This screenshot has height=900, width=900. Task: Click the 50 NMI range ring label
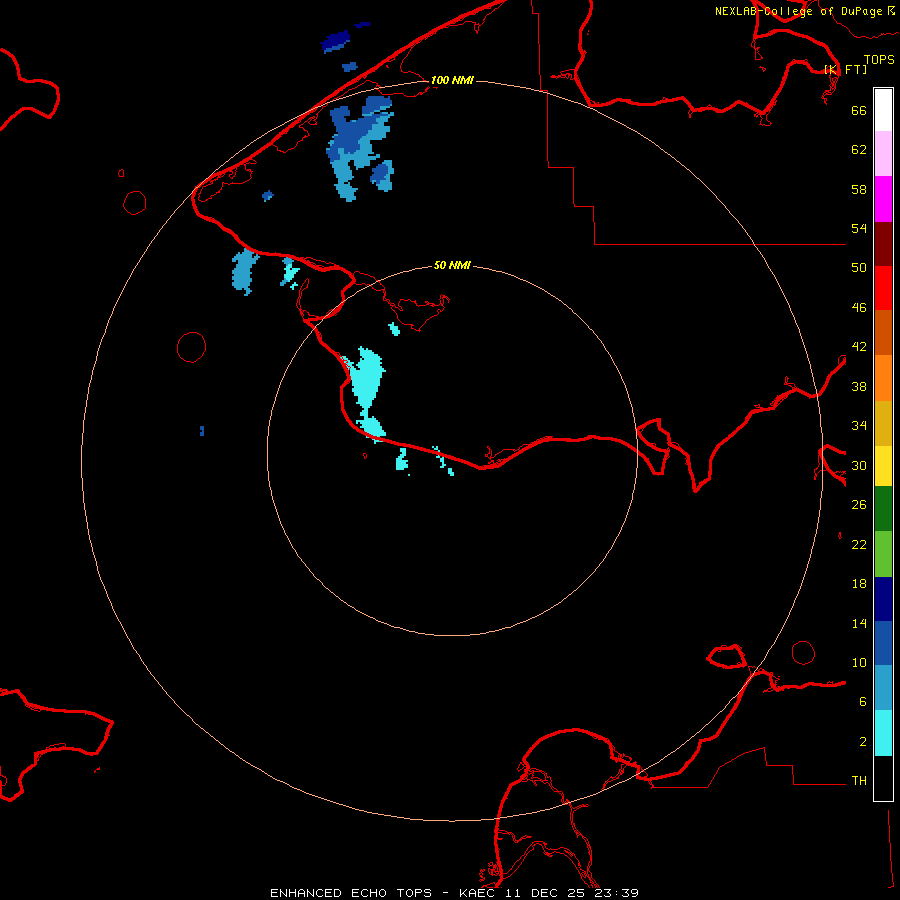click(452, 265)
